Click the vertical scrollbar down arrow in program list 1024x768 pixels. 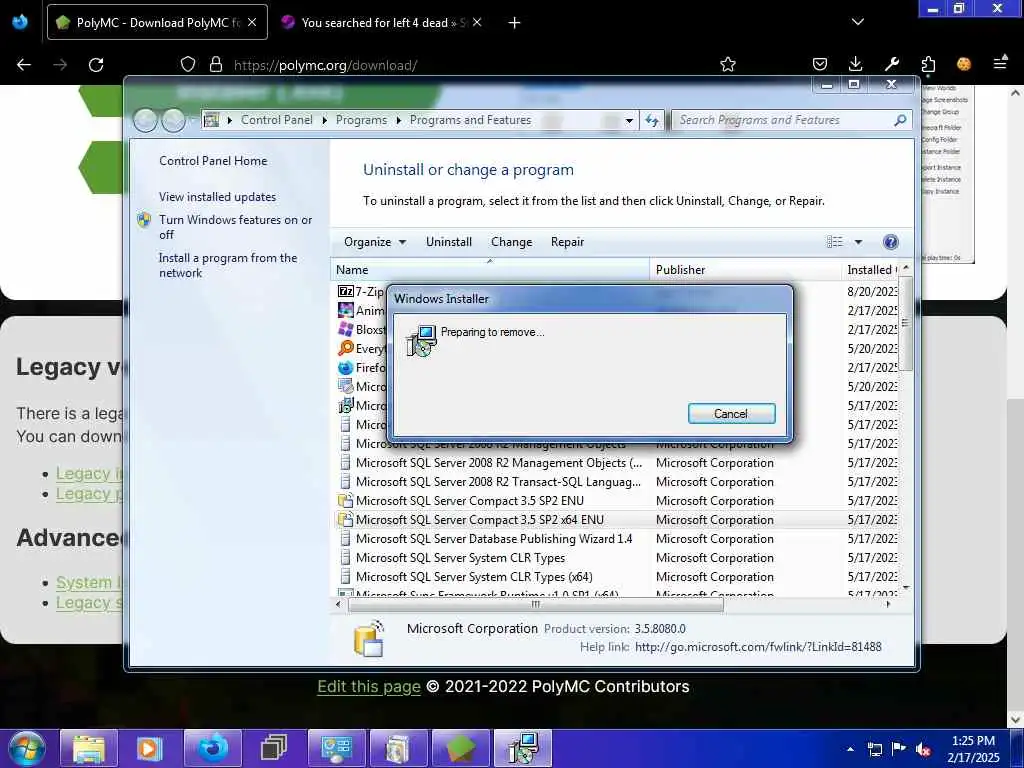[906, 588]
